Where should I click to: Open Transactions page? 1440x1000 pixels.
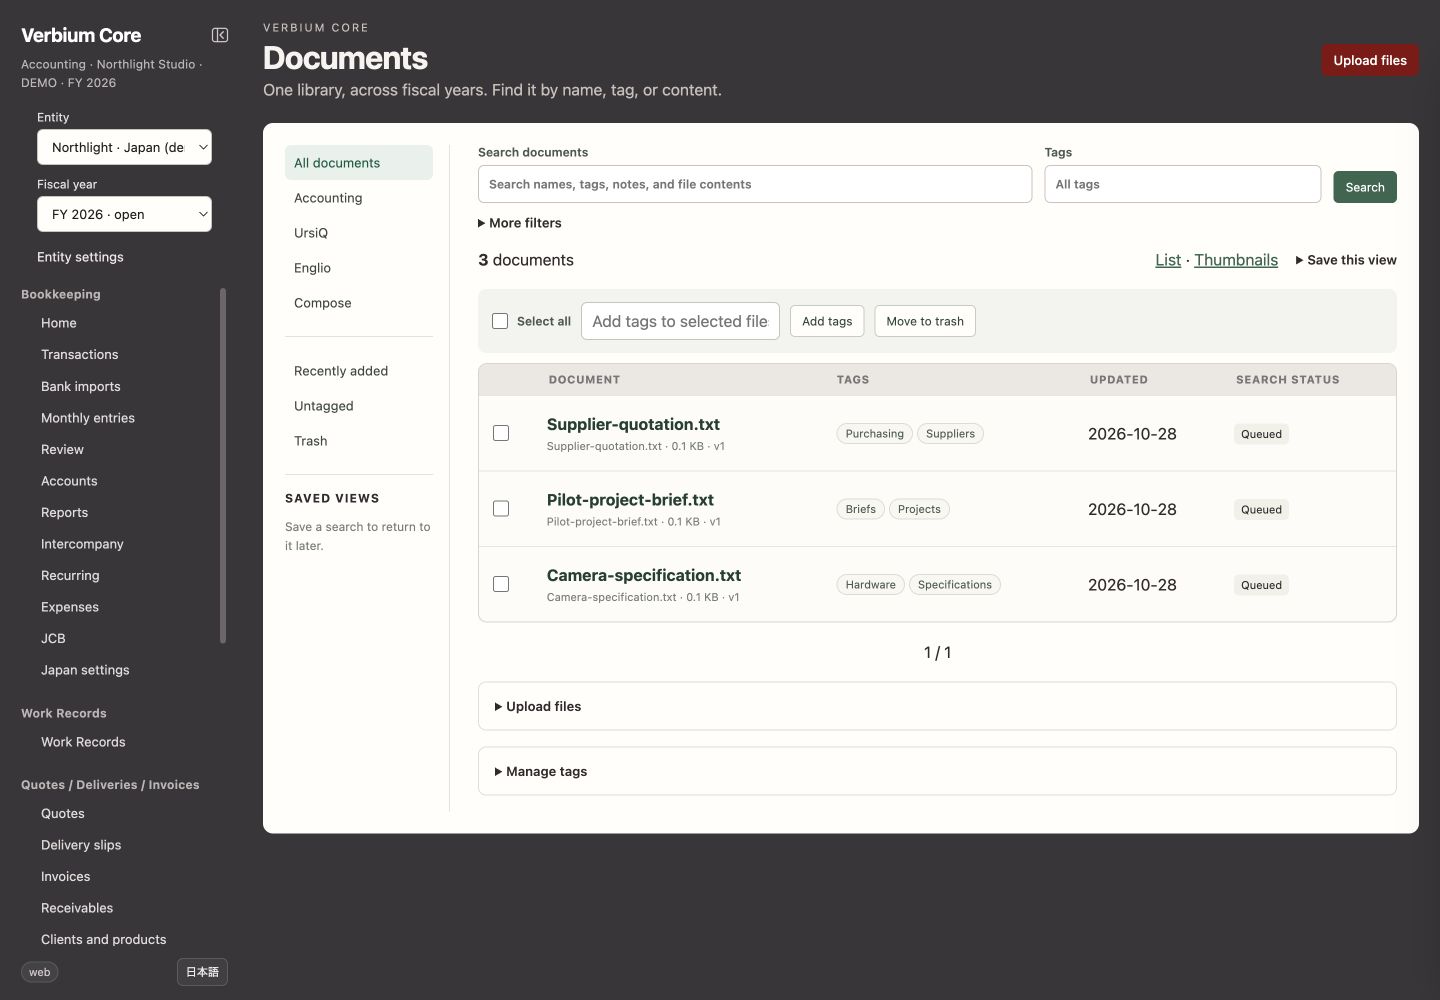tap(80, 354)
